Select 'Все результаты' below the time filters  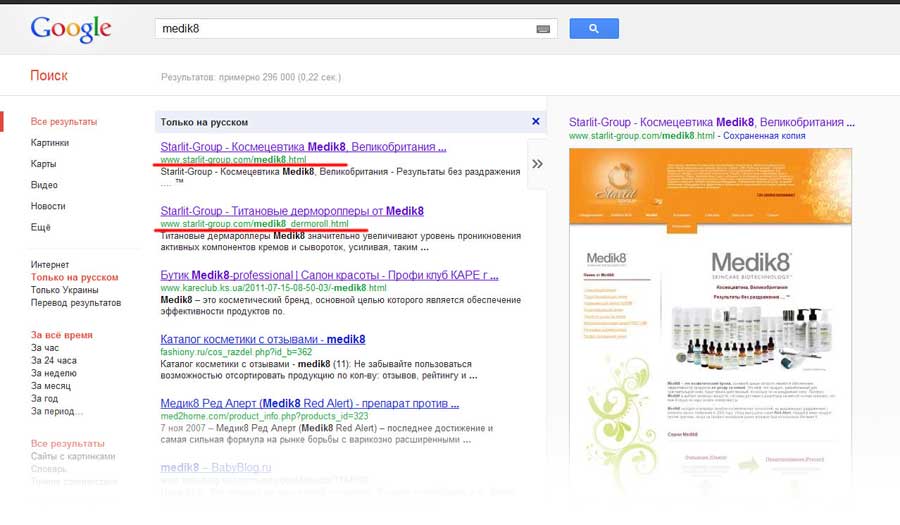click(68, 444)
